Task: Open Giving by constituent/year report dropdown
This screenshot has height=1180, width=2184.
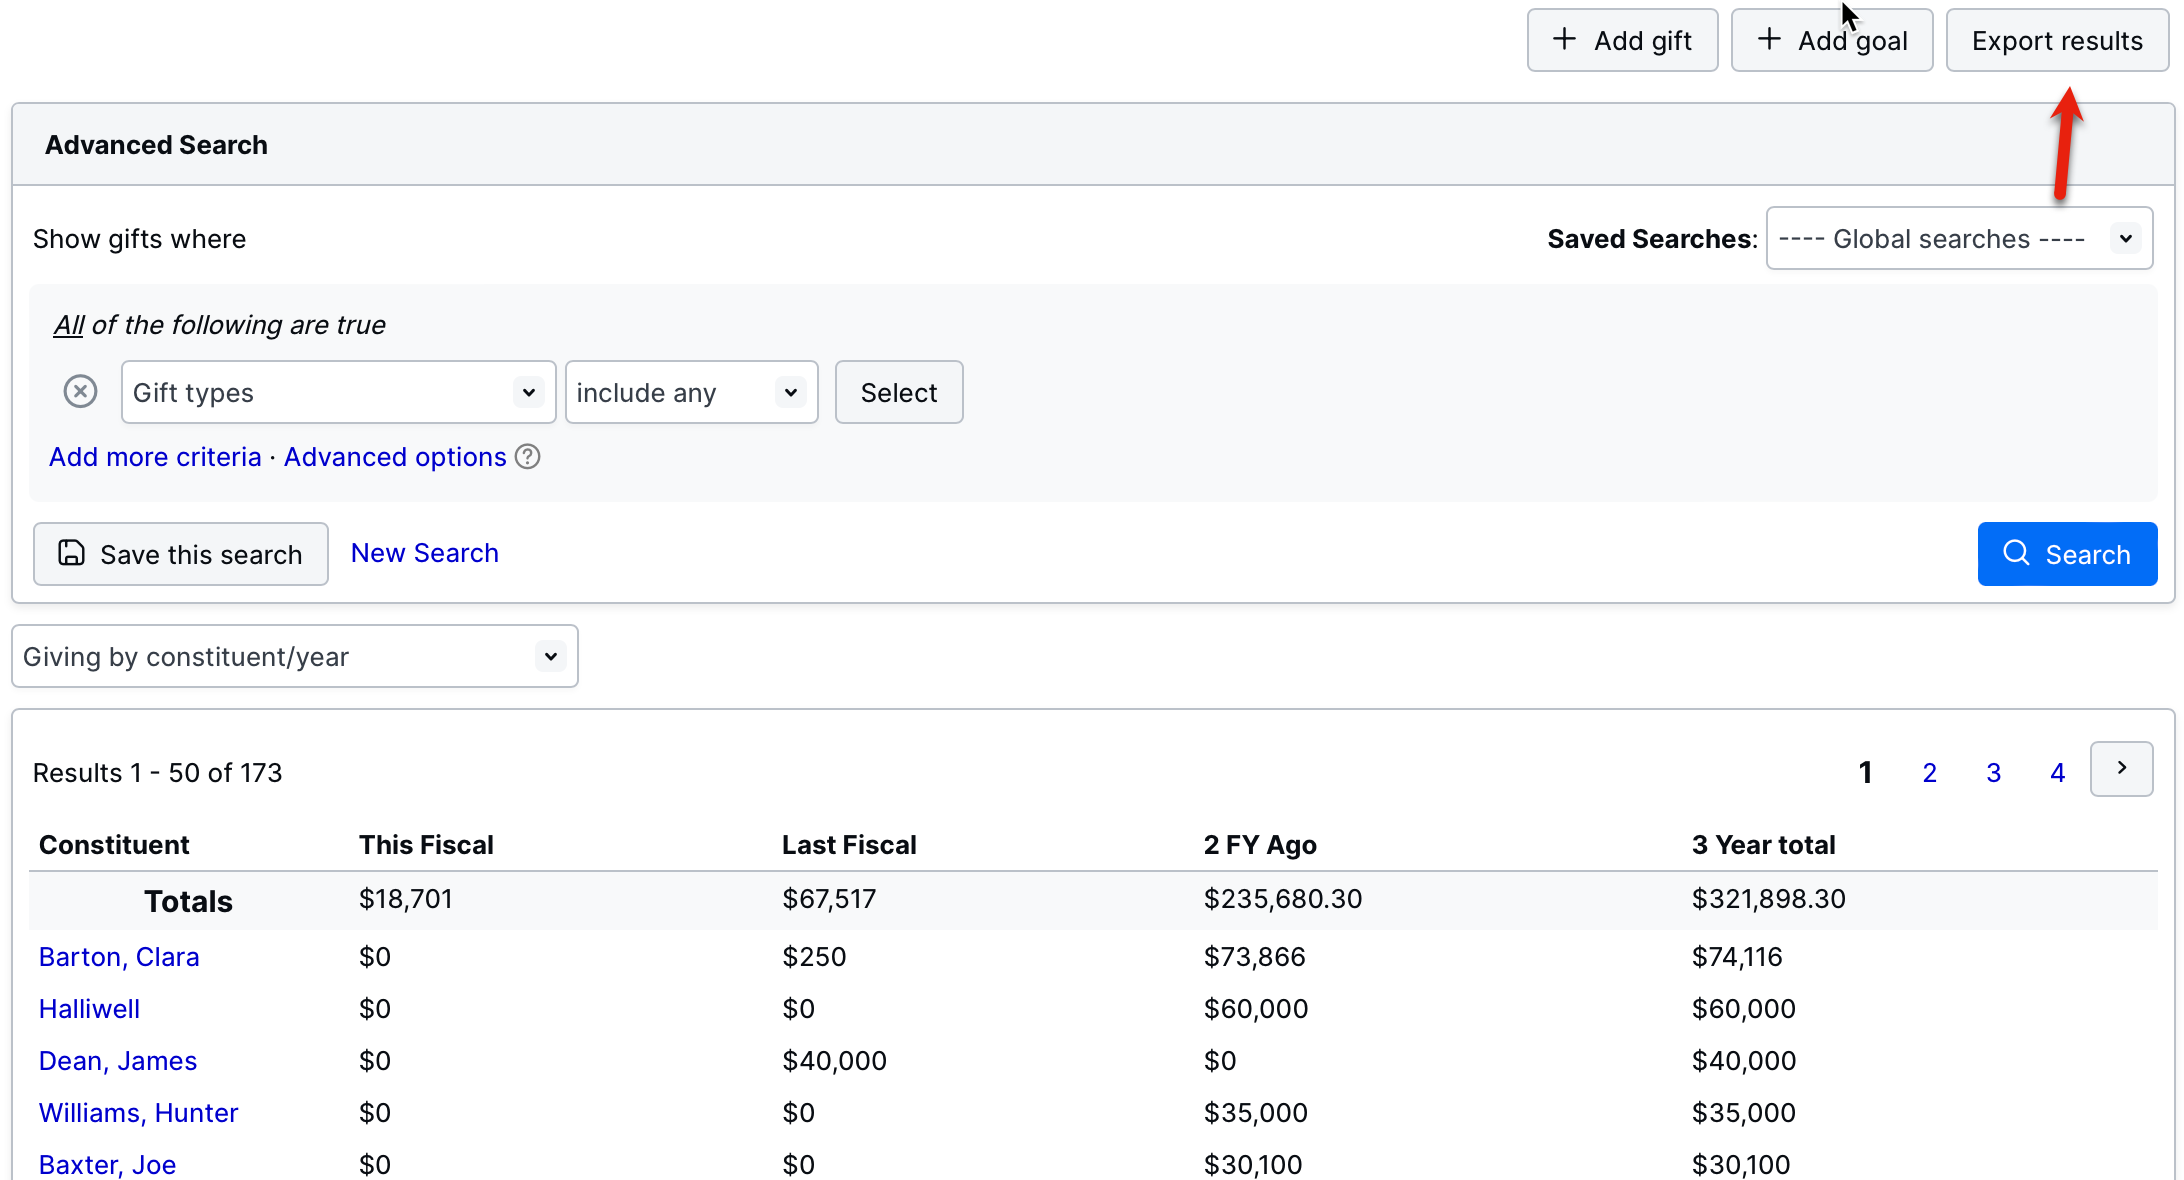Action: (294, 657)
